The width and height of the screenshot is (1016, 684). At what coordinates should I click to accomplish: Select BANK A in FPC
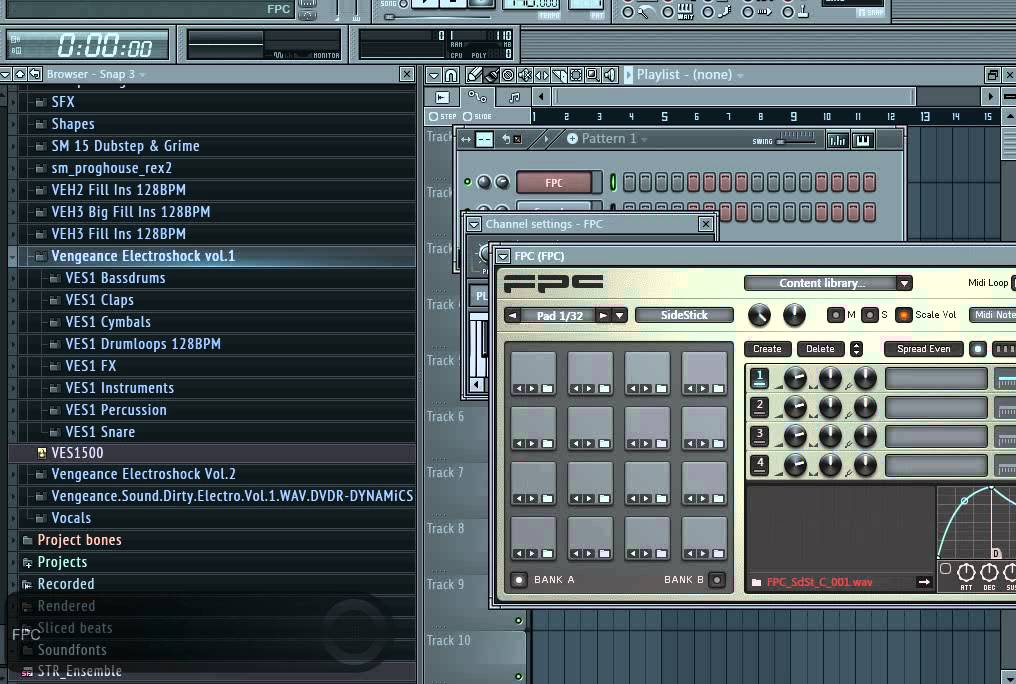click(519, 580)
